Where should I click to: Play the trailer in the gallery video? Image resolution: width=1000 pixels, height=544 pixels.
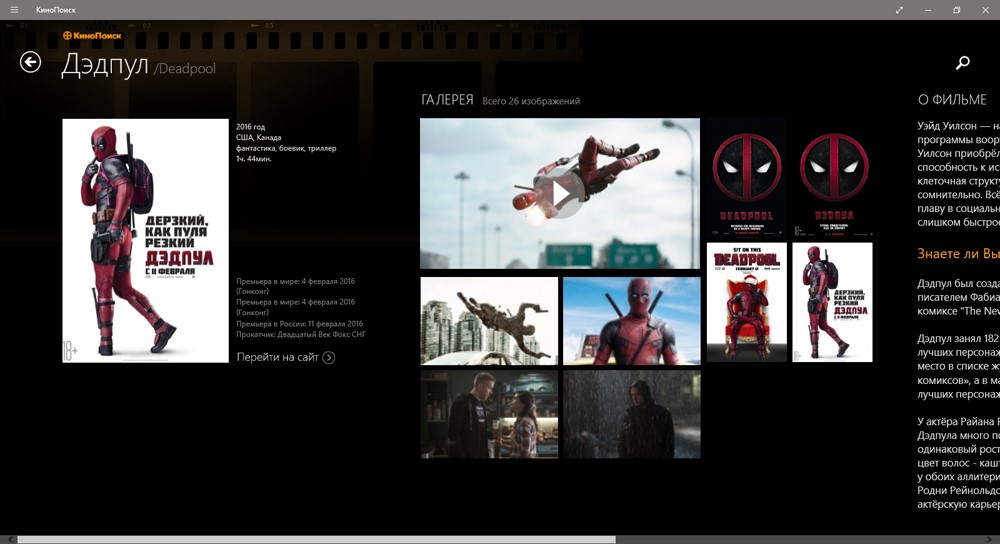559,193
